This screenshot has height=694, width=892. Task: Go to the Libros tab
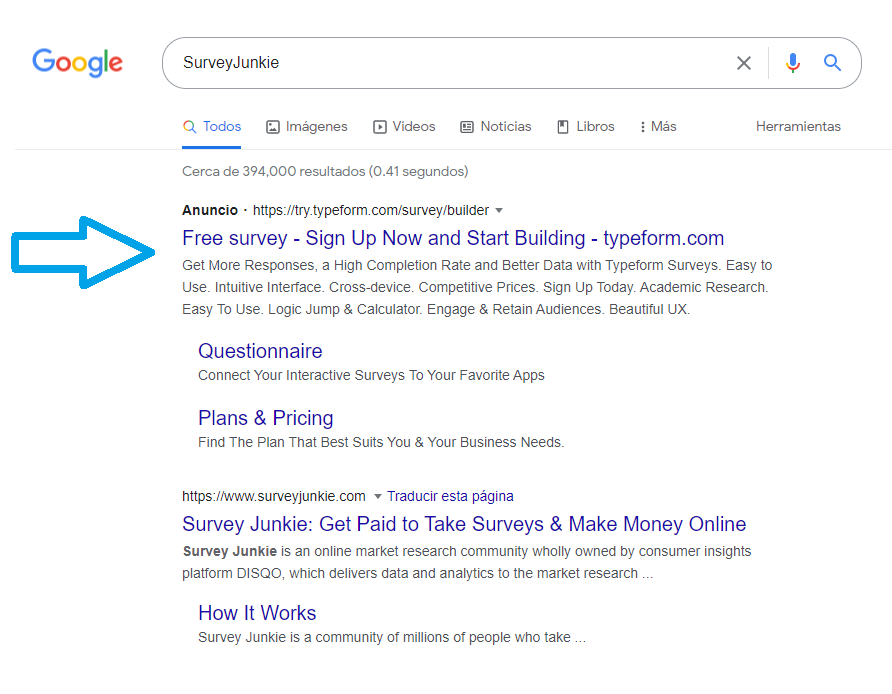(x=586, y=126)
